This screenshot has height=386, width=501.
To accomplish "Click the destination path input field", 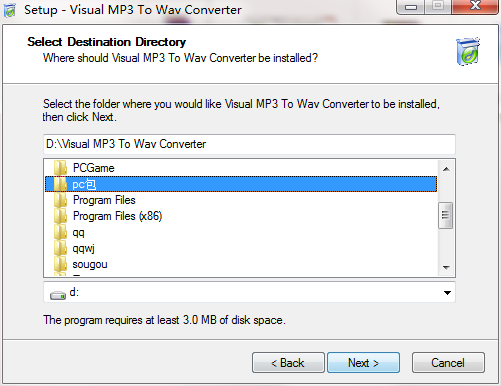I will (x=249, y=144).
